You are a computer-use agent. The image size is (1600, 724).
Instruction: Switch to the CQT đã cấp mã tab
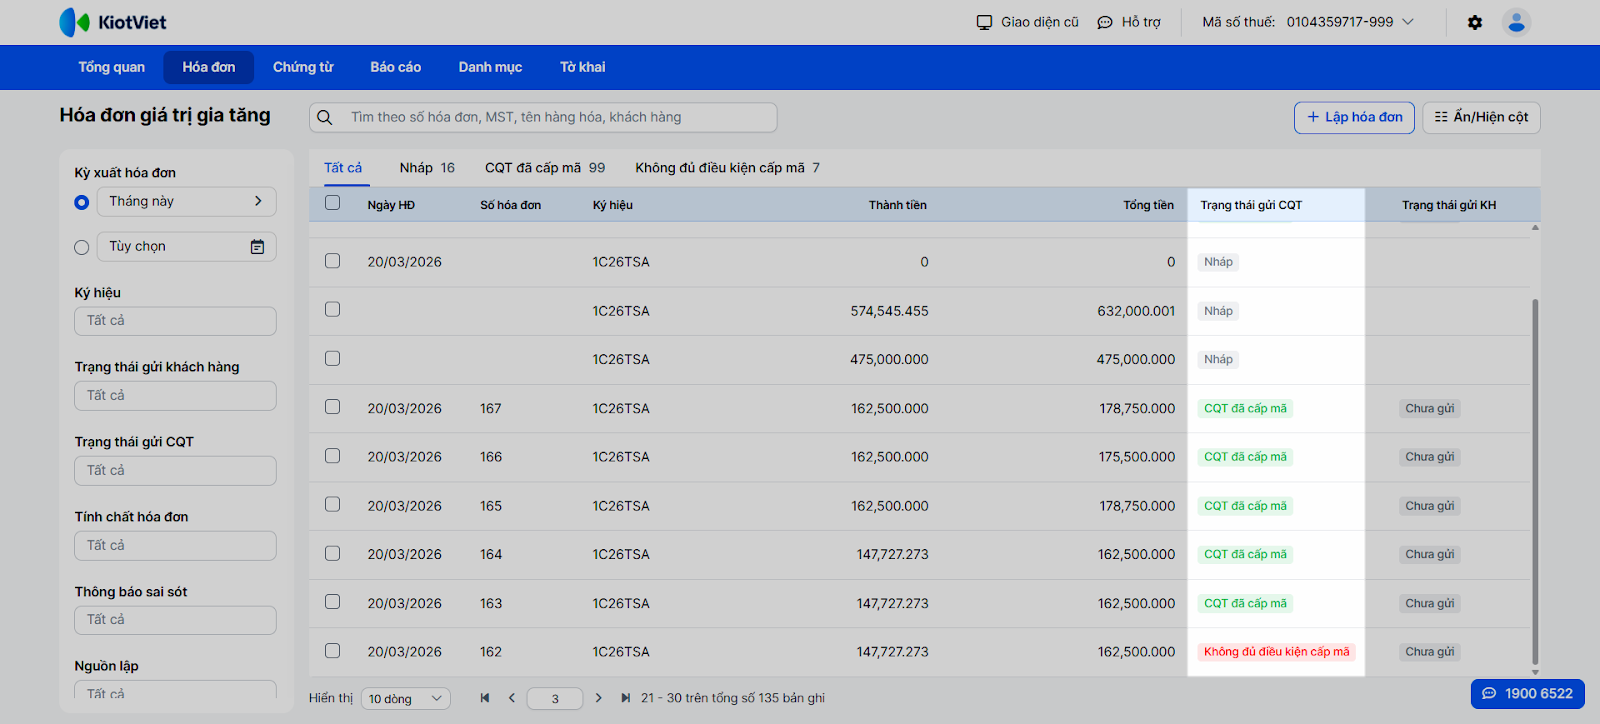544,168
